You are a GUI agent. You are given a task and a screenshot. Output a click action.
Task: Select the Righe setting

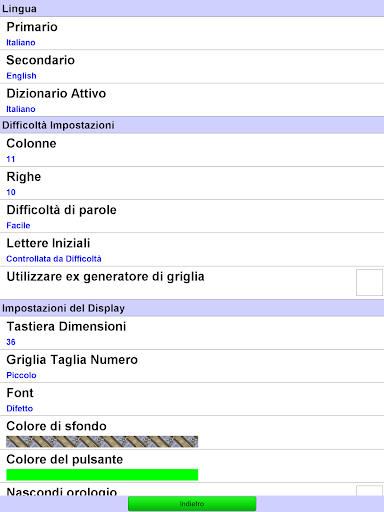tap(192, 183)
